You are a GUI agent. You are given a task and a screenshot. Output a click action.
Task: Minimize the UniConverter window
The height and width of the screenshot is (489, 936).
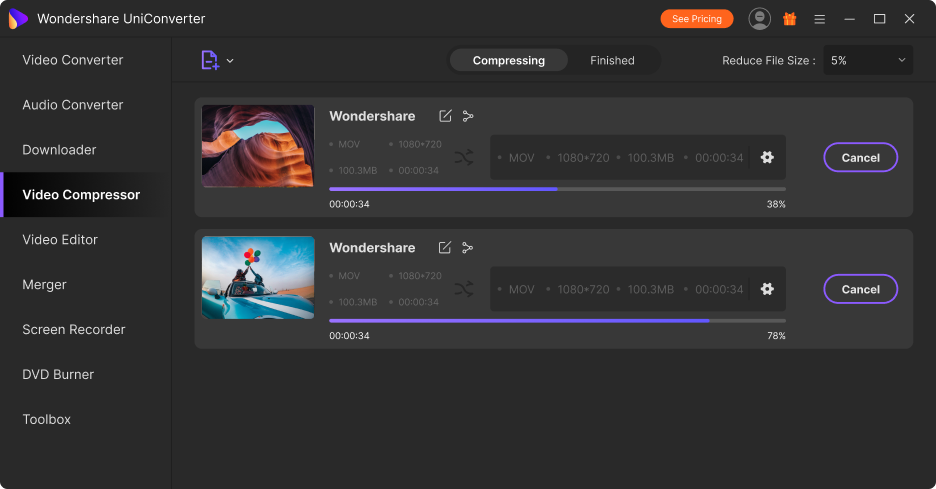tap(849, 19)
